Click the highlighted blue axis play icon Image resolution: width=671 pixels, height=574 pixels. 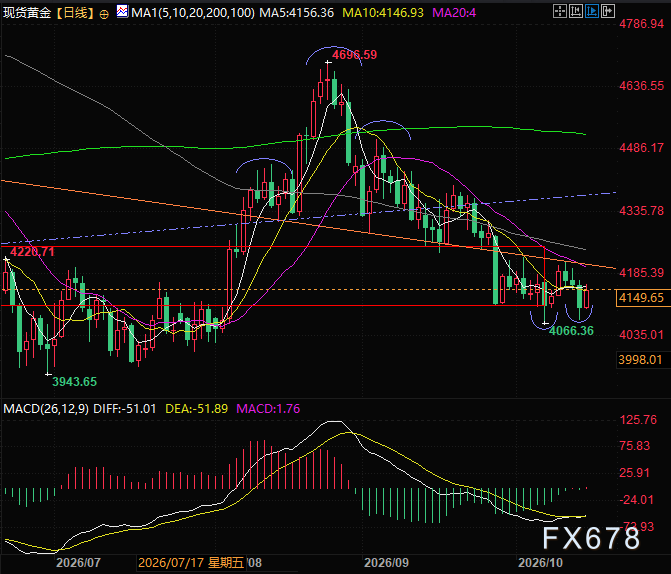[592, 11]
